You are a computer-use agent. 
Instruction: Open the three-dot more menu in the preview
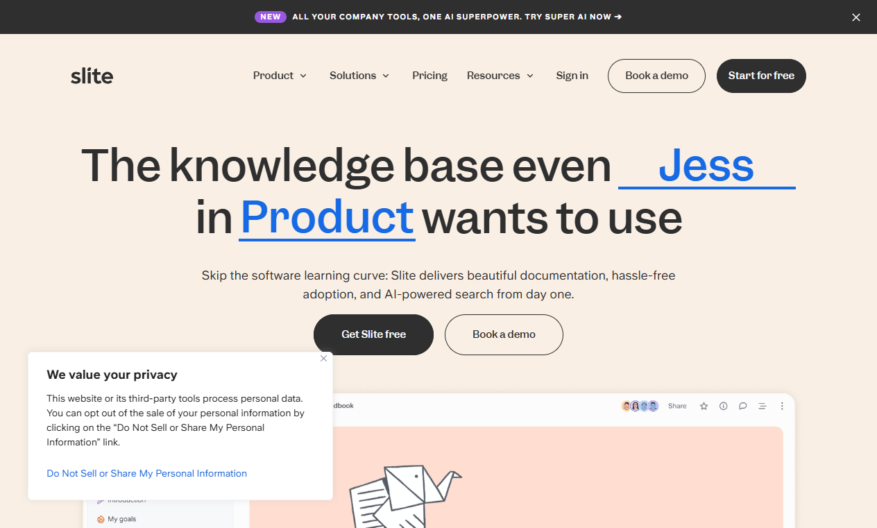(x=782, y=406)
